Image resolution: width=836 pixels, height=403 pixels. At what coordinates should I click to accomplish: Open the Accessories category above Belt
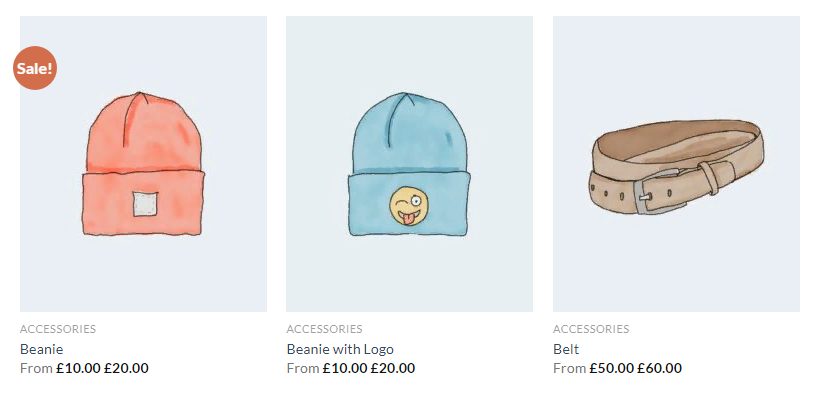coord(591,329)
